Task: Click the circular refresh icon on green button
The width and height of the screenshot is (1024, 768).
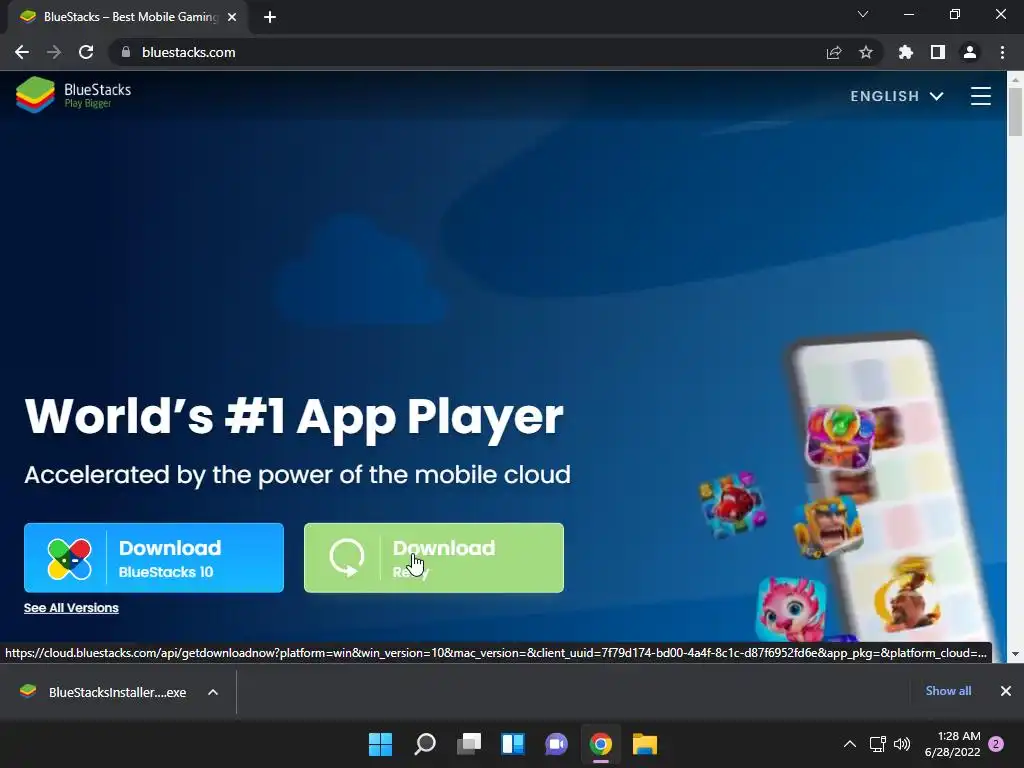Action: pyautogui.click(x=346, y=558)
